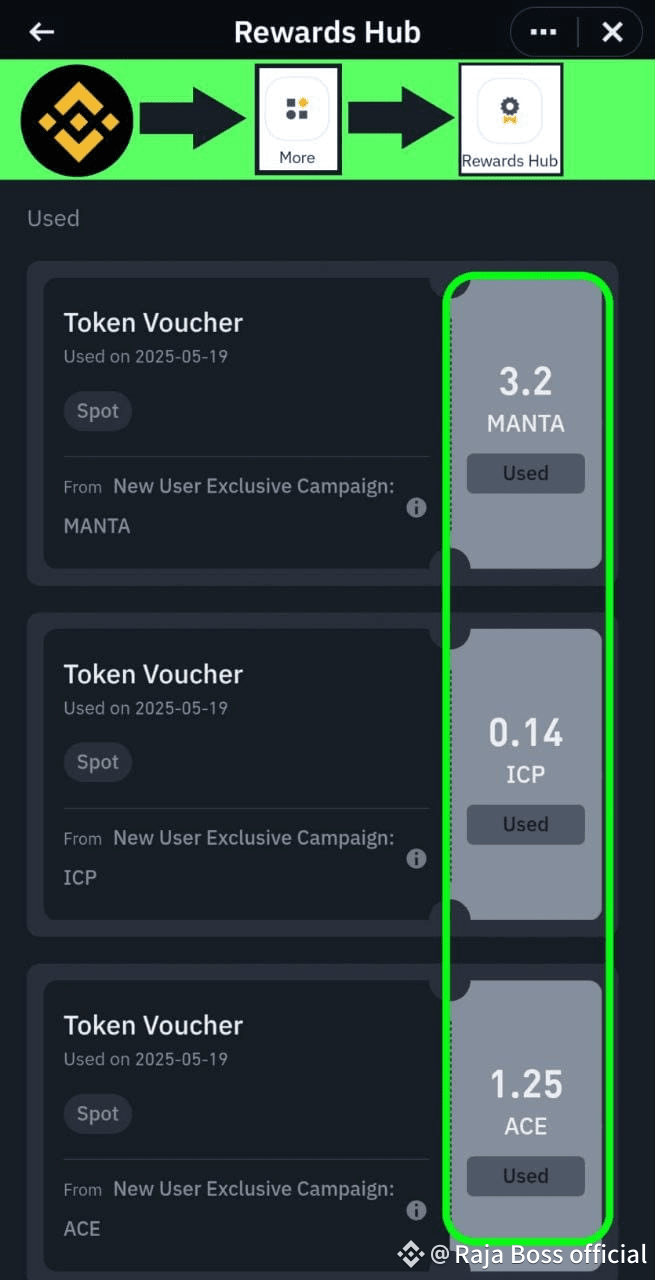Open the 0.14 ICP voucher stub
The height and width of the screenshot is (1280, 655).
[526, 770]
